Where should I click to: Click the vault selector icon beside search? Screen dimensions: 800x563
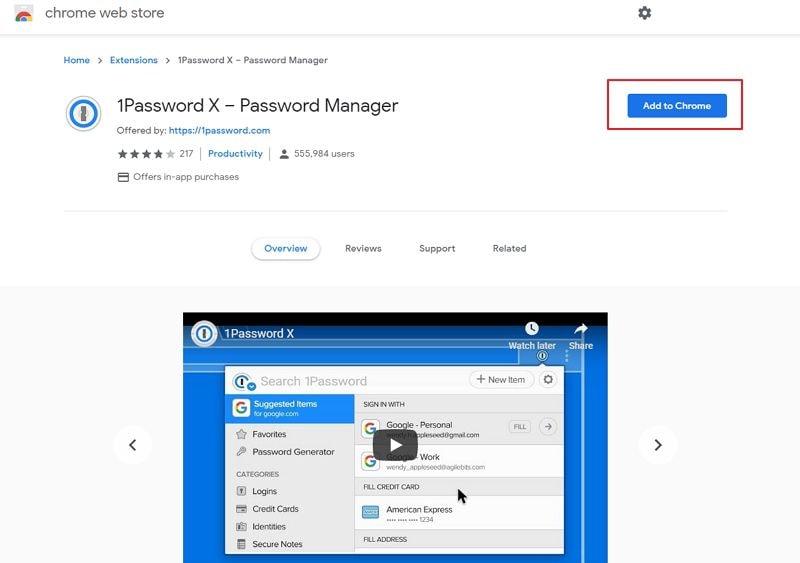(242, 382)
